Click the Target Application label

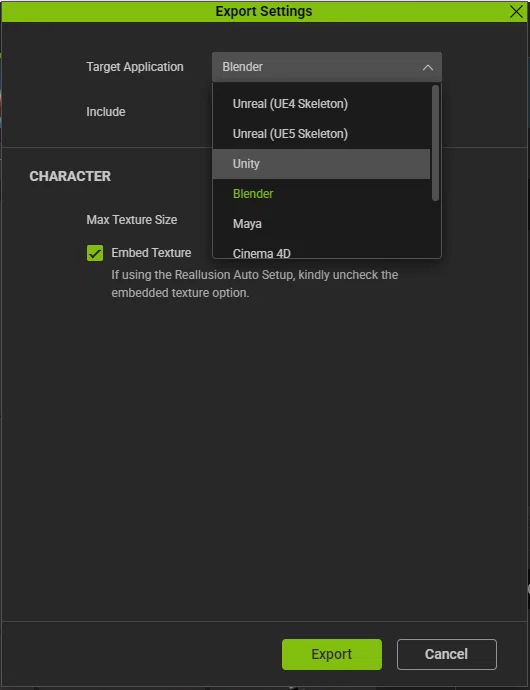click(x=135, y=67)
